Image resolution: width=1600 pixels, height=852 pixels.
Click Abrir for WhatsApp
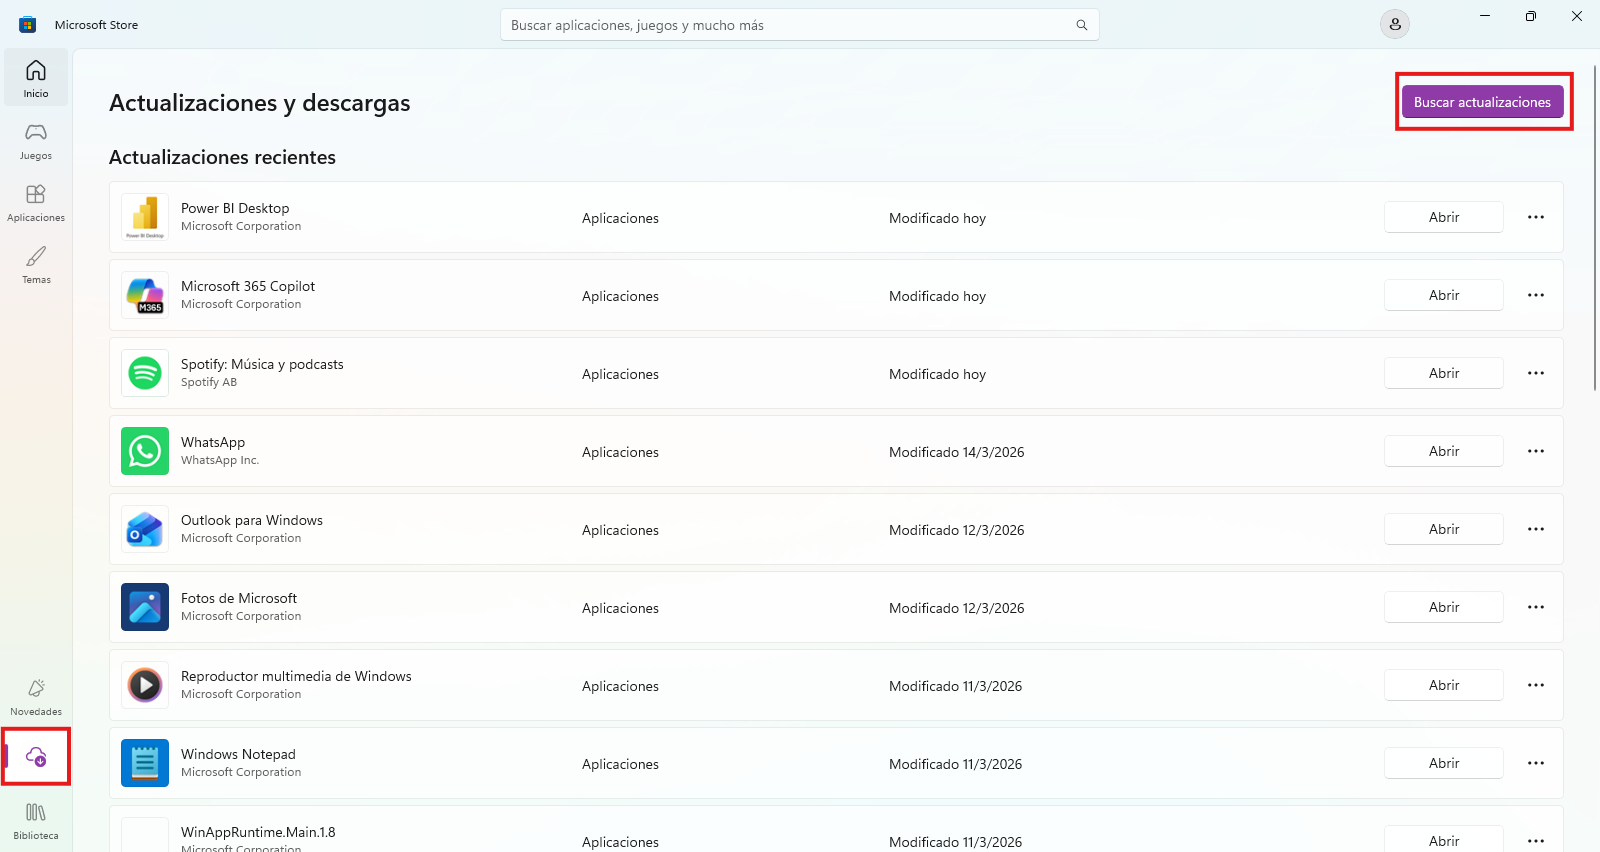pos(1444,451)
